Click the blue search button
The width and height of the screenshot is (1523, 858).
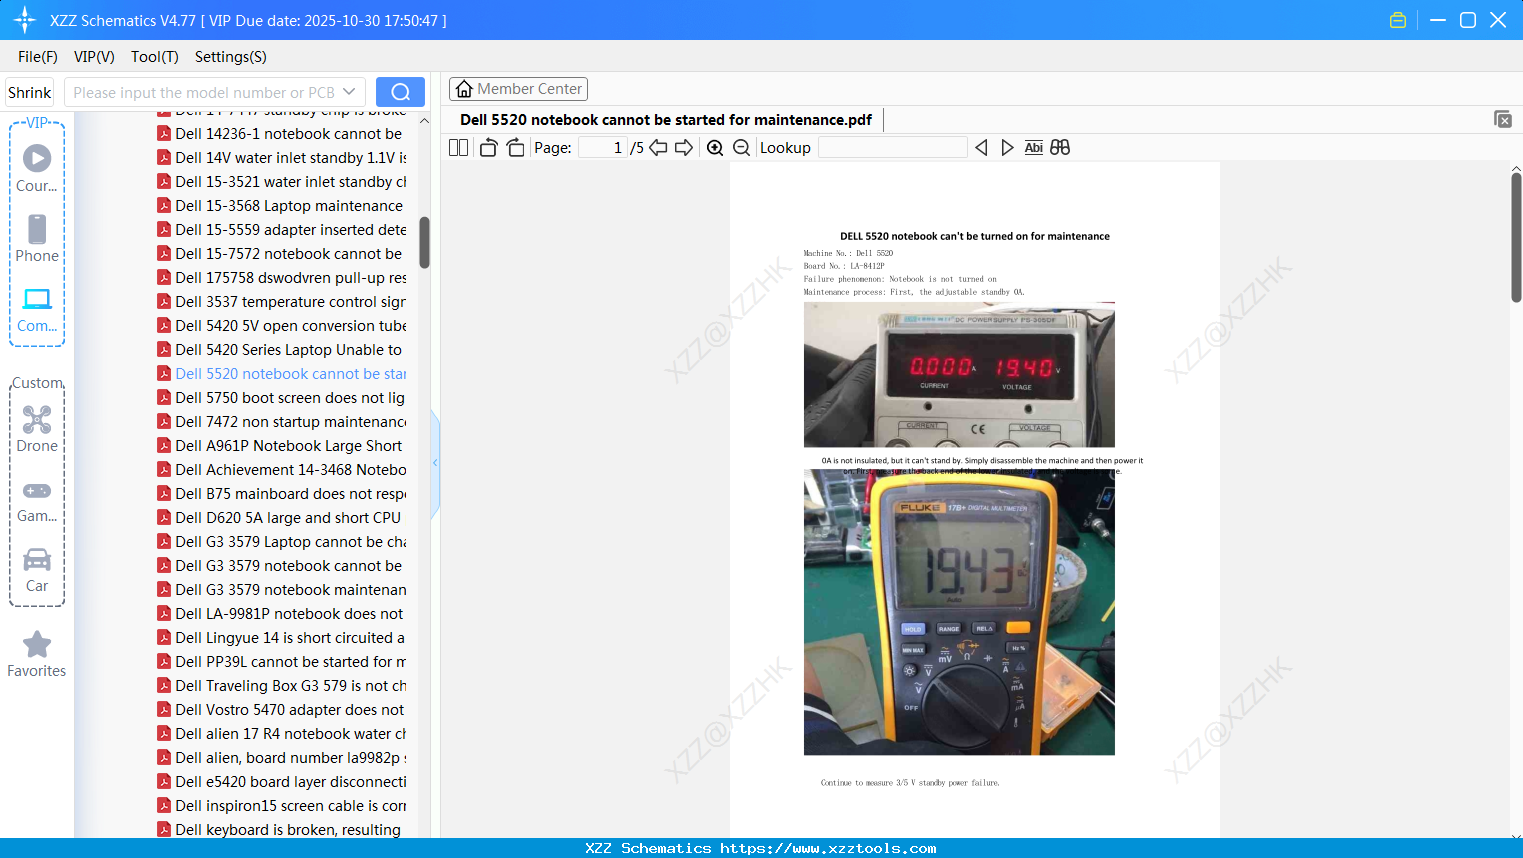click(400, 92)
